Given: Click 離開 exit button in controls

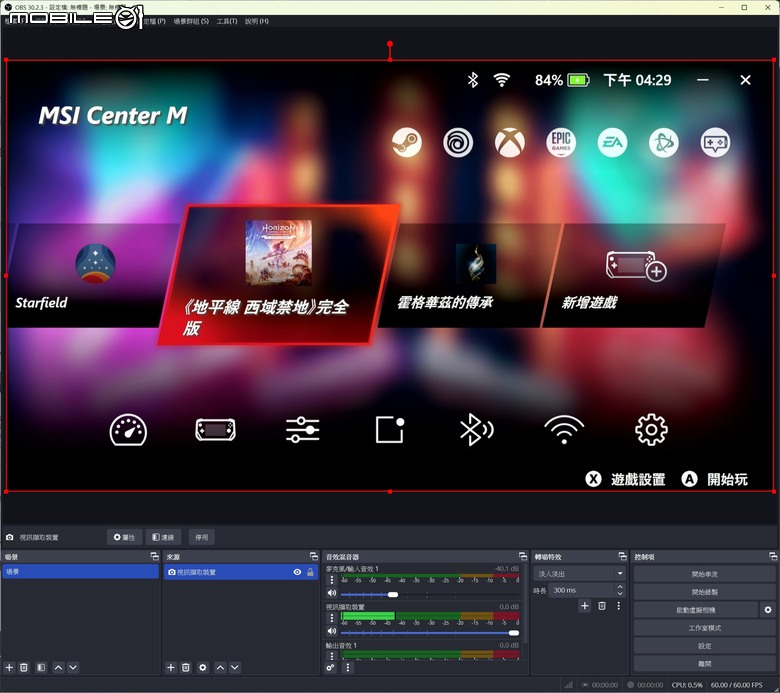Looking at the screenshot, I should click(704, 664).
